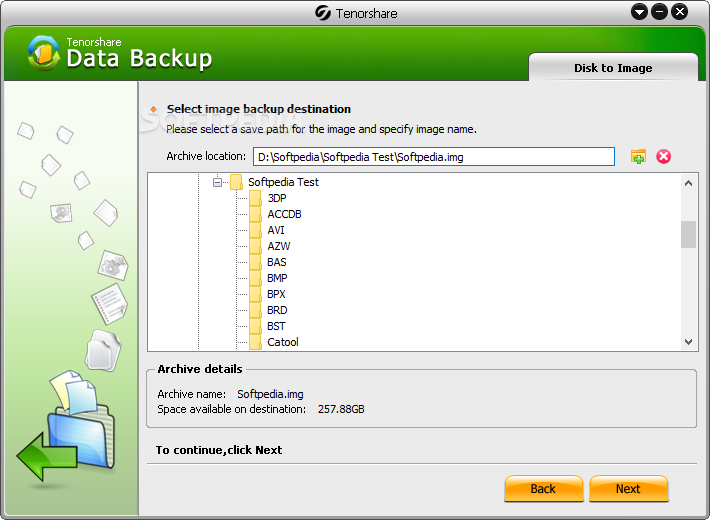The image size is (710, 520).
Task: Select the Catool folder
Action: [x=283, y=342]
